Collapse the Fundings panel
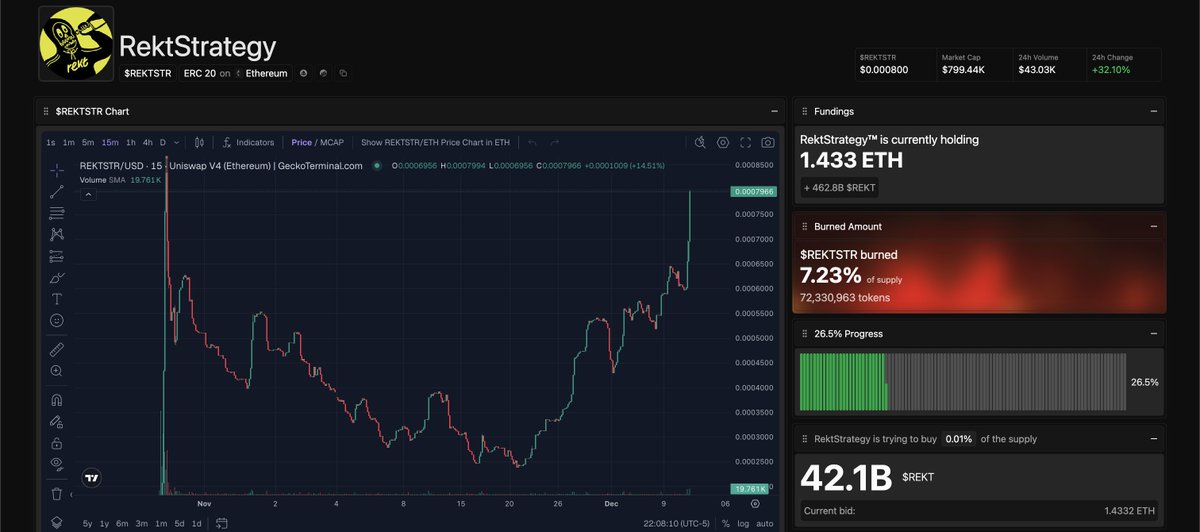 tap(1153, 111)
